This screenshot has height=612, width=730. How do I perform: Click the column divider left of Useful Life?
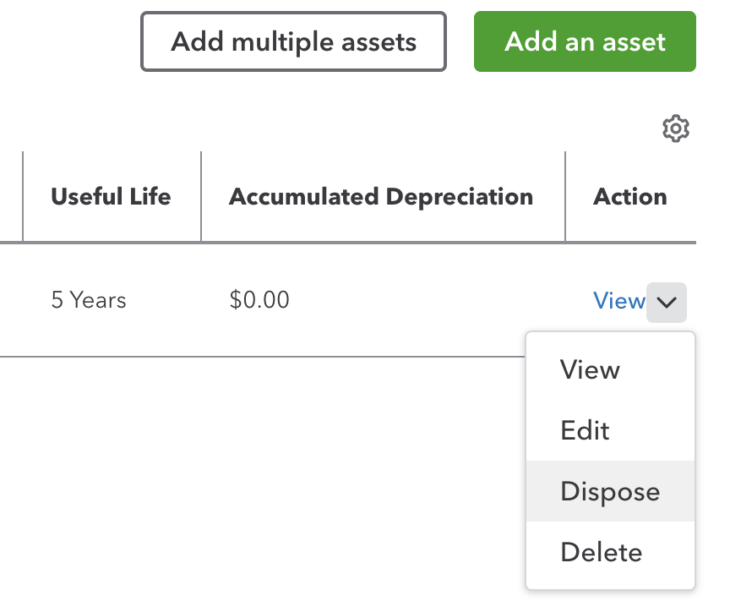(x=23, y=196)
